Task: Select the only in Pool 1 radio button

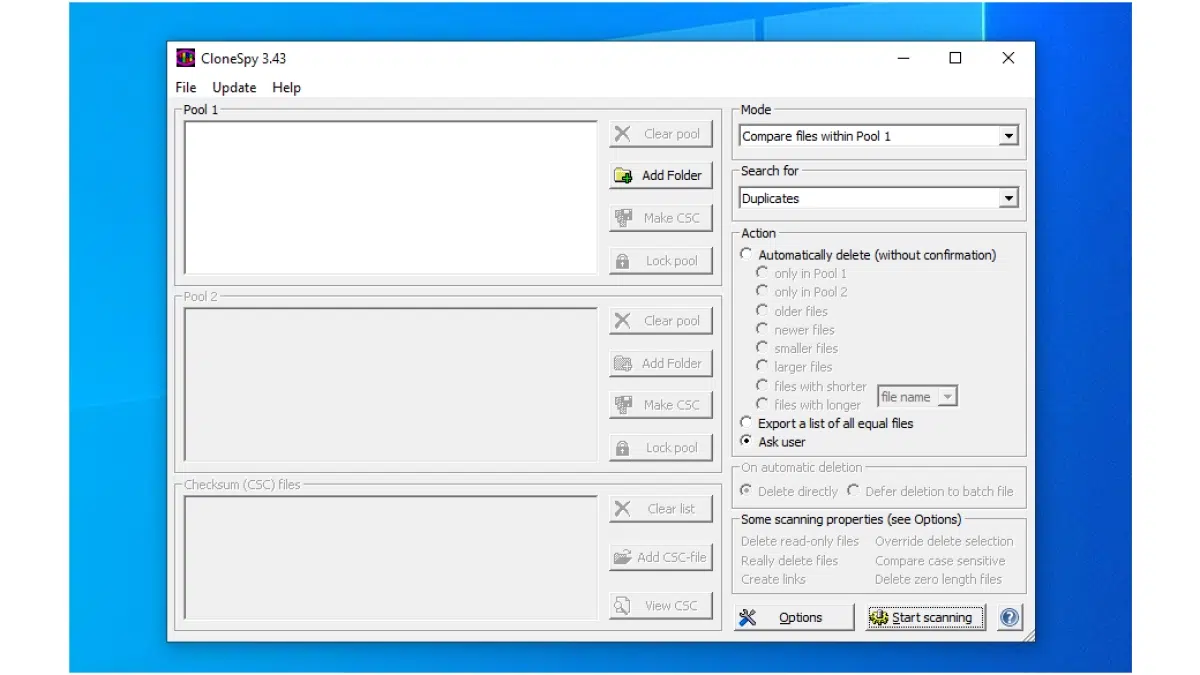Action: pos(762,273)
